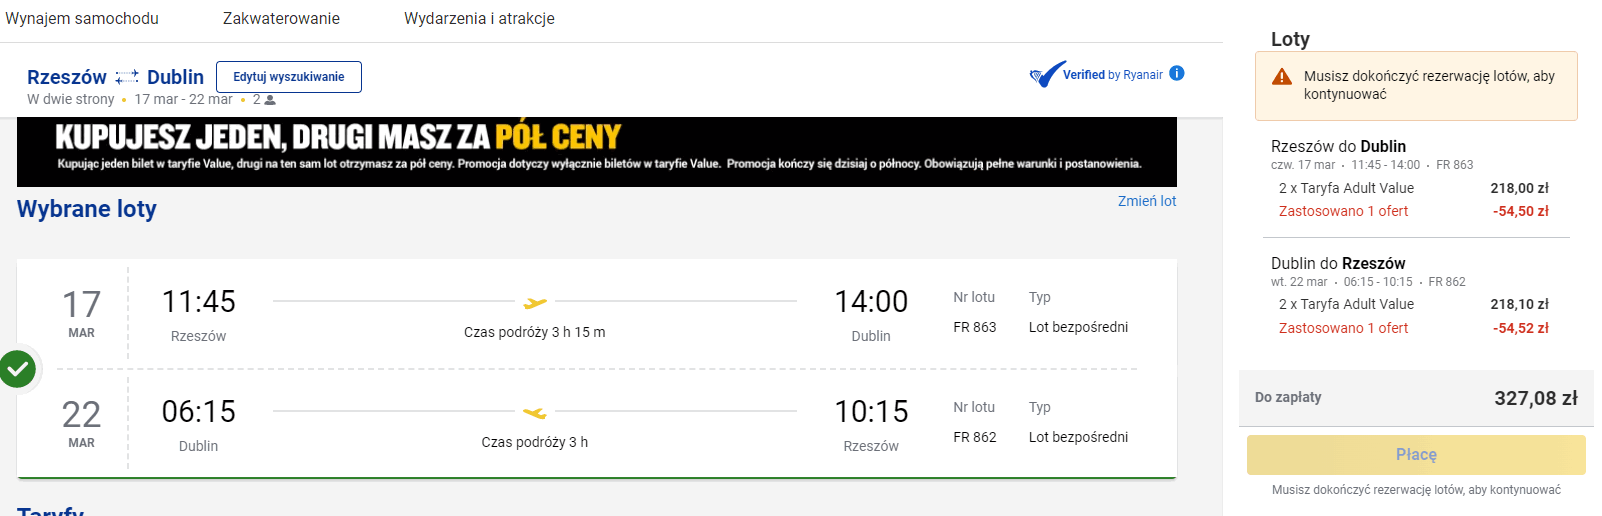The width and height of the screenshot is (1602, 516).
Task: Click the Verified by Ryanair info icon
Action: point(1177,73)
